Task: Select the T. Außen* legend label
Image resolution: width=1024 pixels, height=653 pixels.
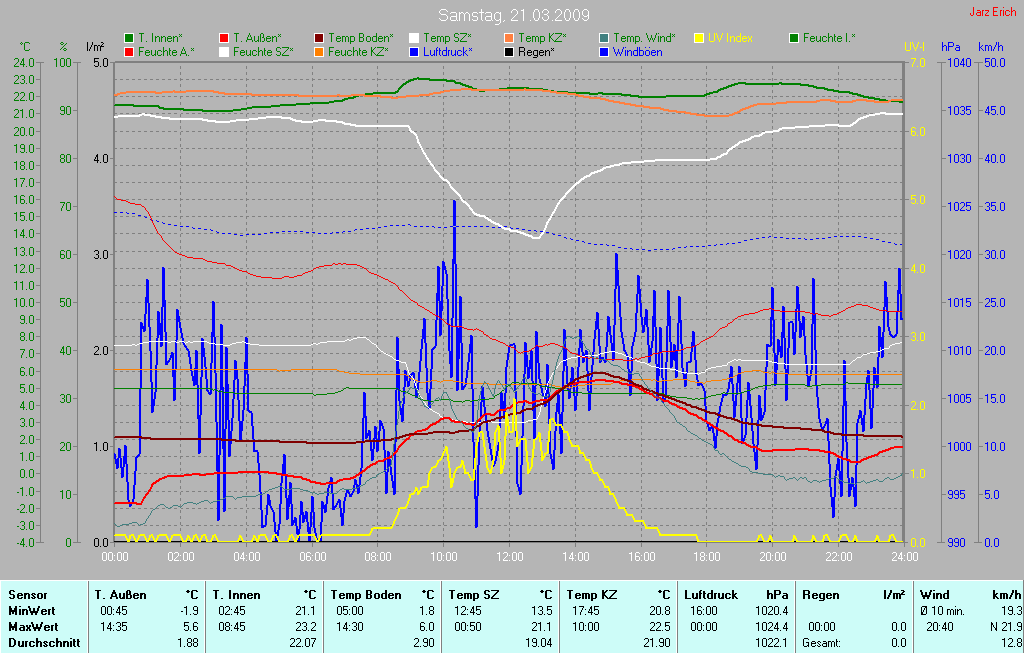Action: click(257, 39)
